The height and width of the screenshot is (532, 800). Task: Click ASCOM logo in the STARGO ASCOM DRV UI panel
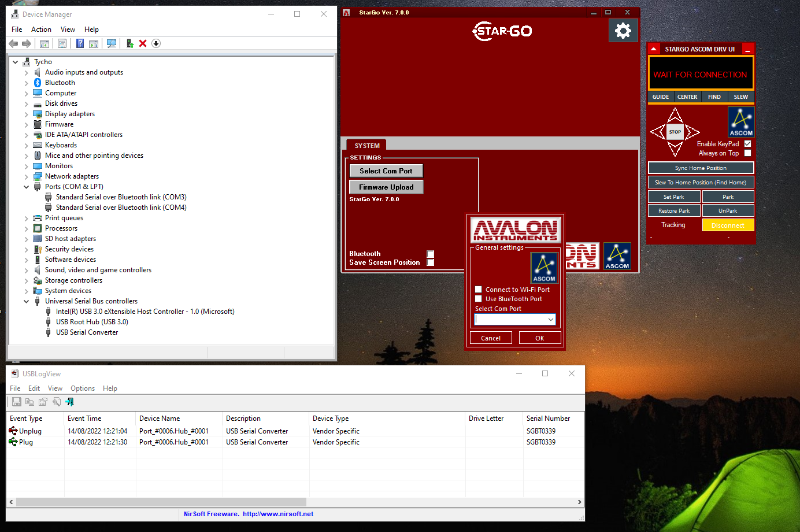click(x=741, y=121)
